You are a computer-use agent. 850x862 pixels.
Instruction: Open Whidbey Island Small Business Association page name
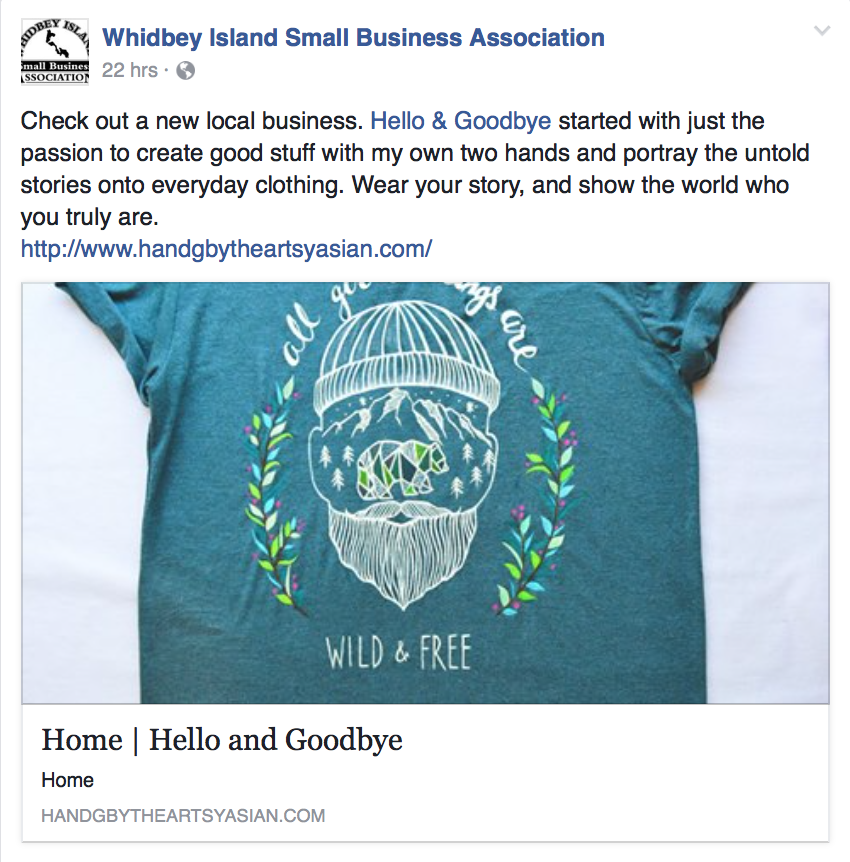353,38
